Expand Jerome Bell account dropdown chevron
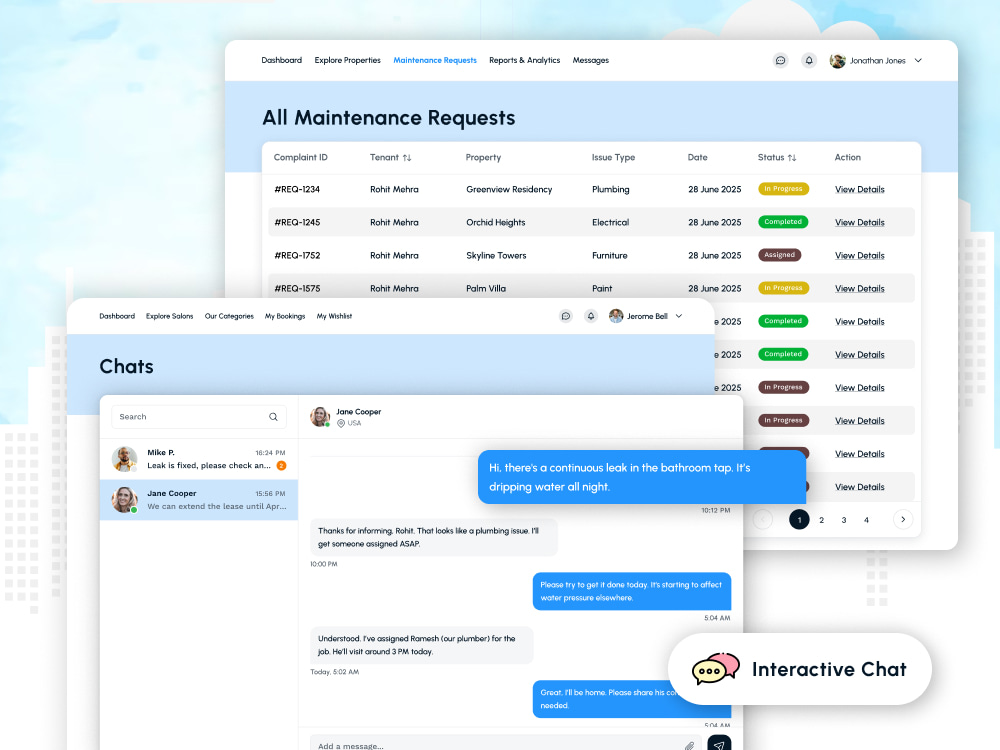Viewport: 1000px width, 750px height. pos(679,316)
